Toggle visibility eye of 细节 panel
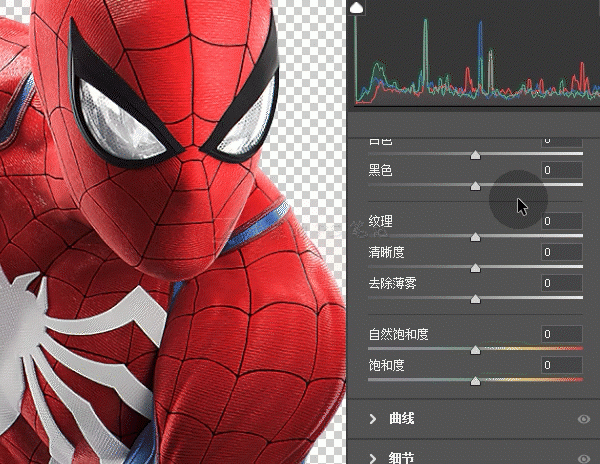The height and width of the screenshot is (464, 600). (584, 459)
